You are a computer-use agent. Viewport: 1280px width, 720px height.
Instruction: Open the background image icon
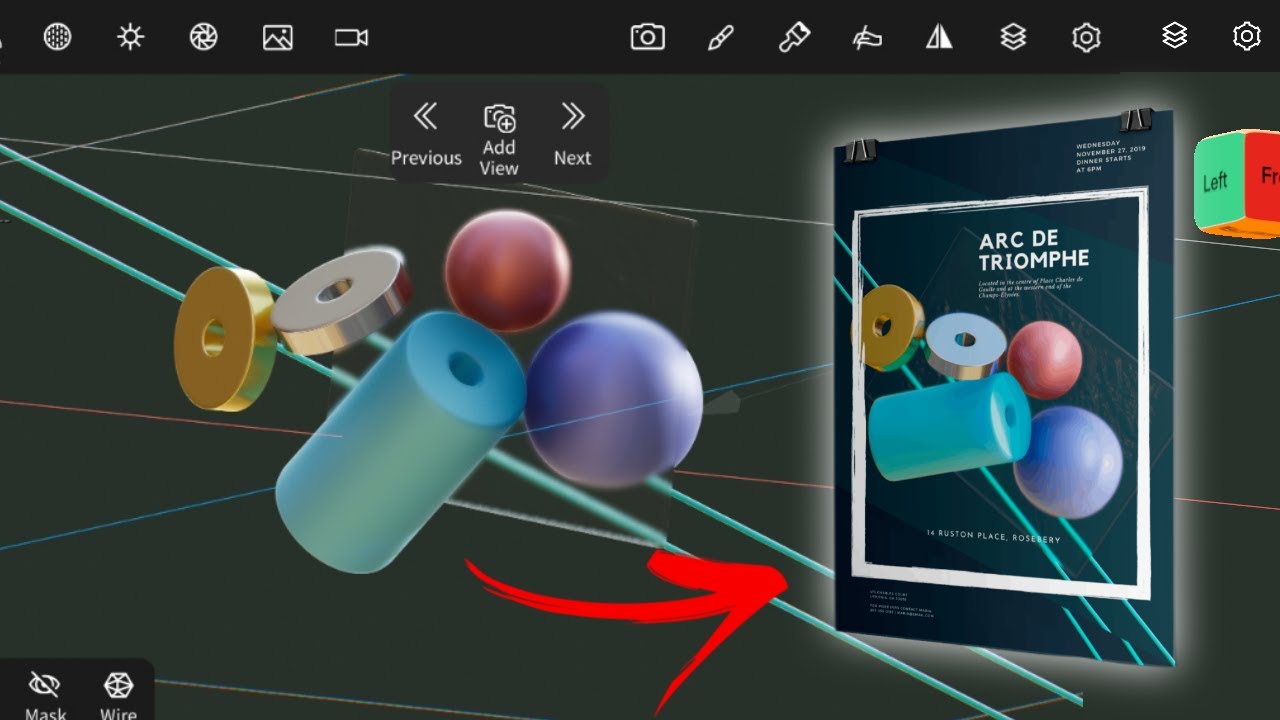point(278,38)
